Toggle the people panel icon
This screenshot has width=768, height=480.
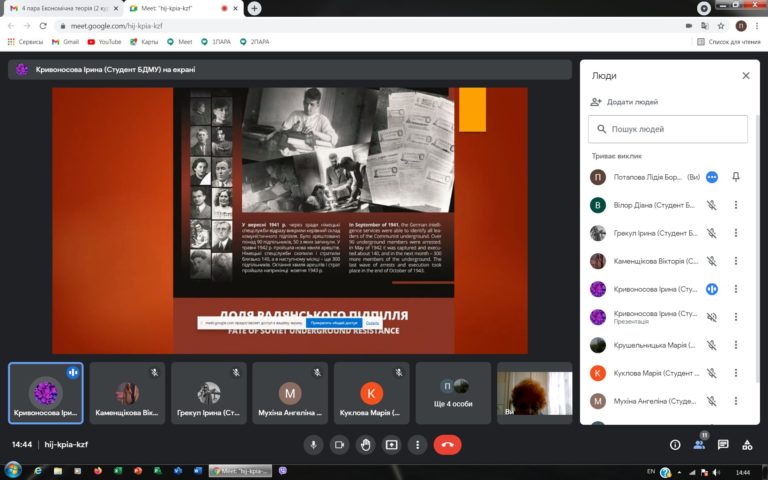point(699,445)
